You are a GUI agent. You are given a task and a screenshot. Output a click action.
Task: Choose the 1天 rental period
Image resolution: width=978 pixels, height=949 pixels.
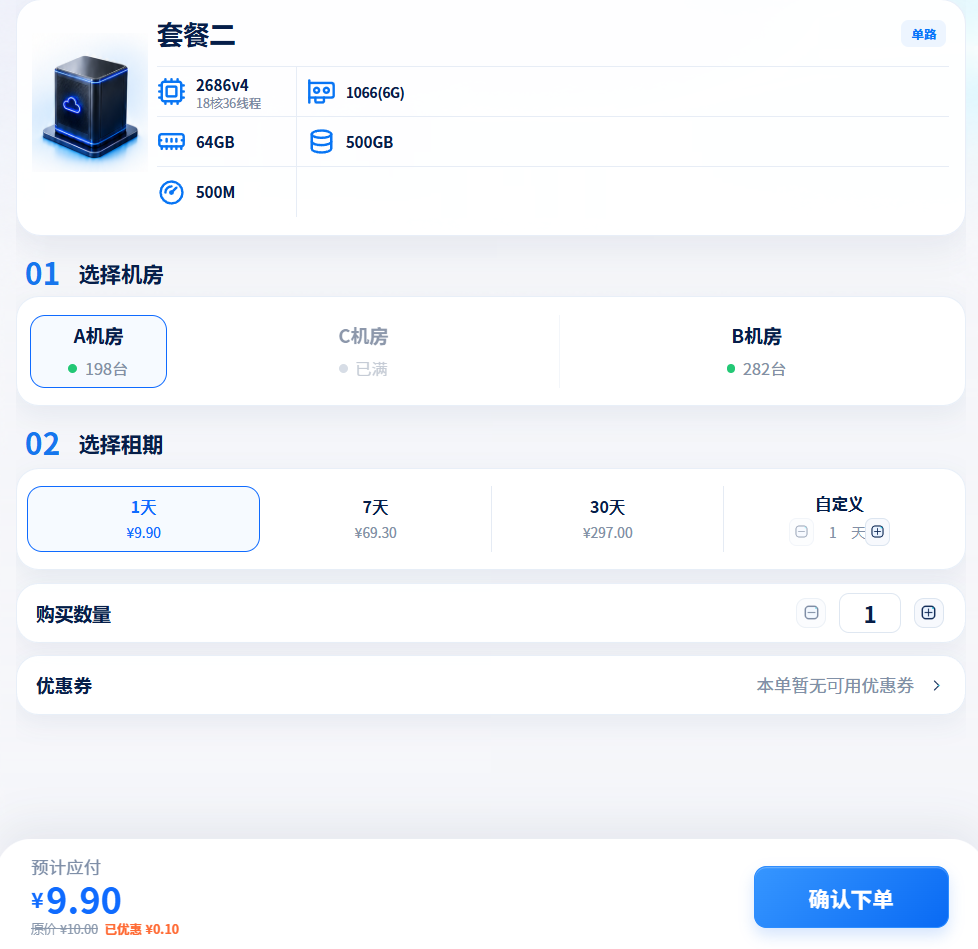[x=143, y=519]
